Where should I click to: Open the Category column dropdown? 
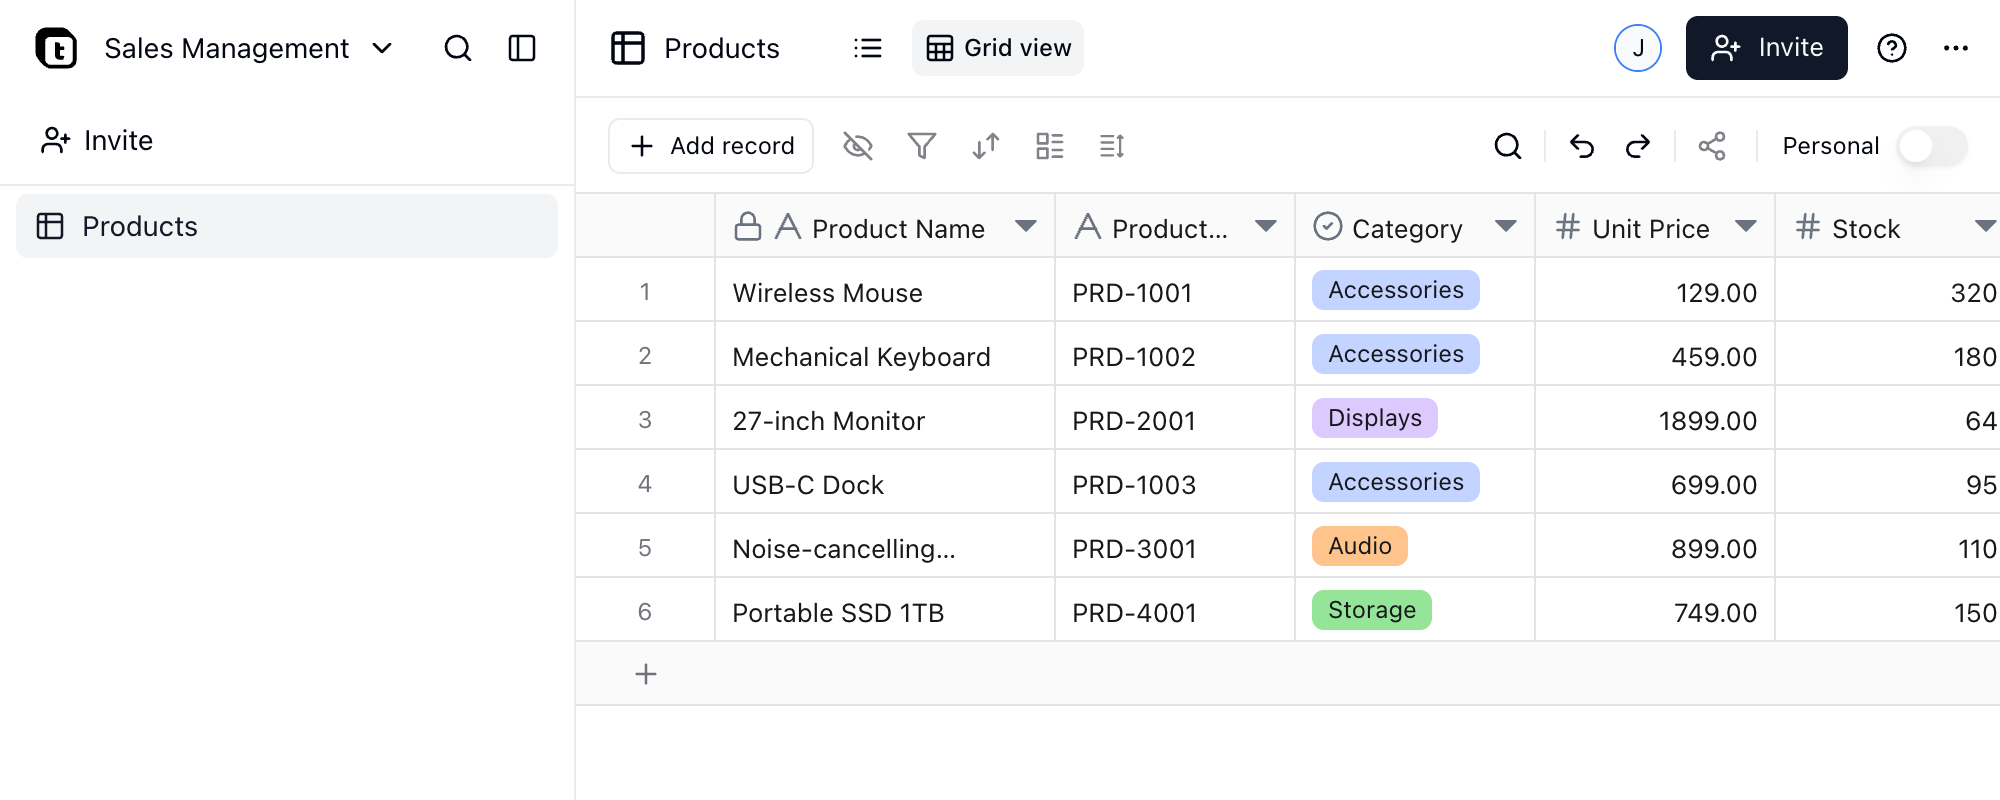tap(1506, 227)
